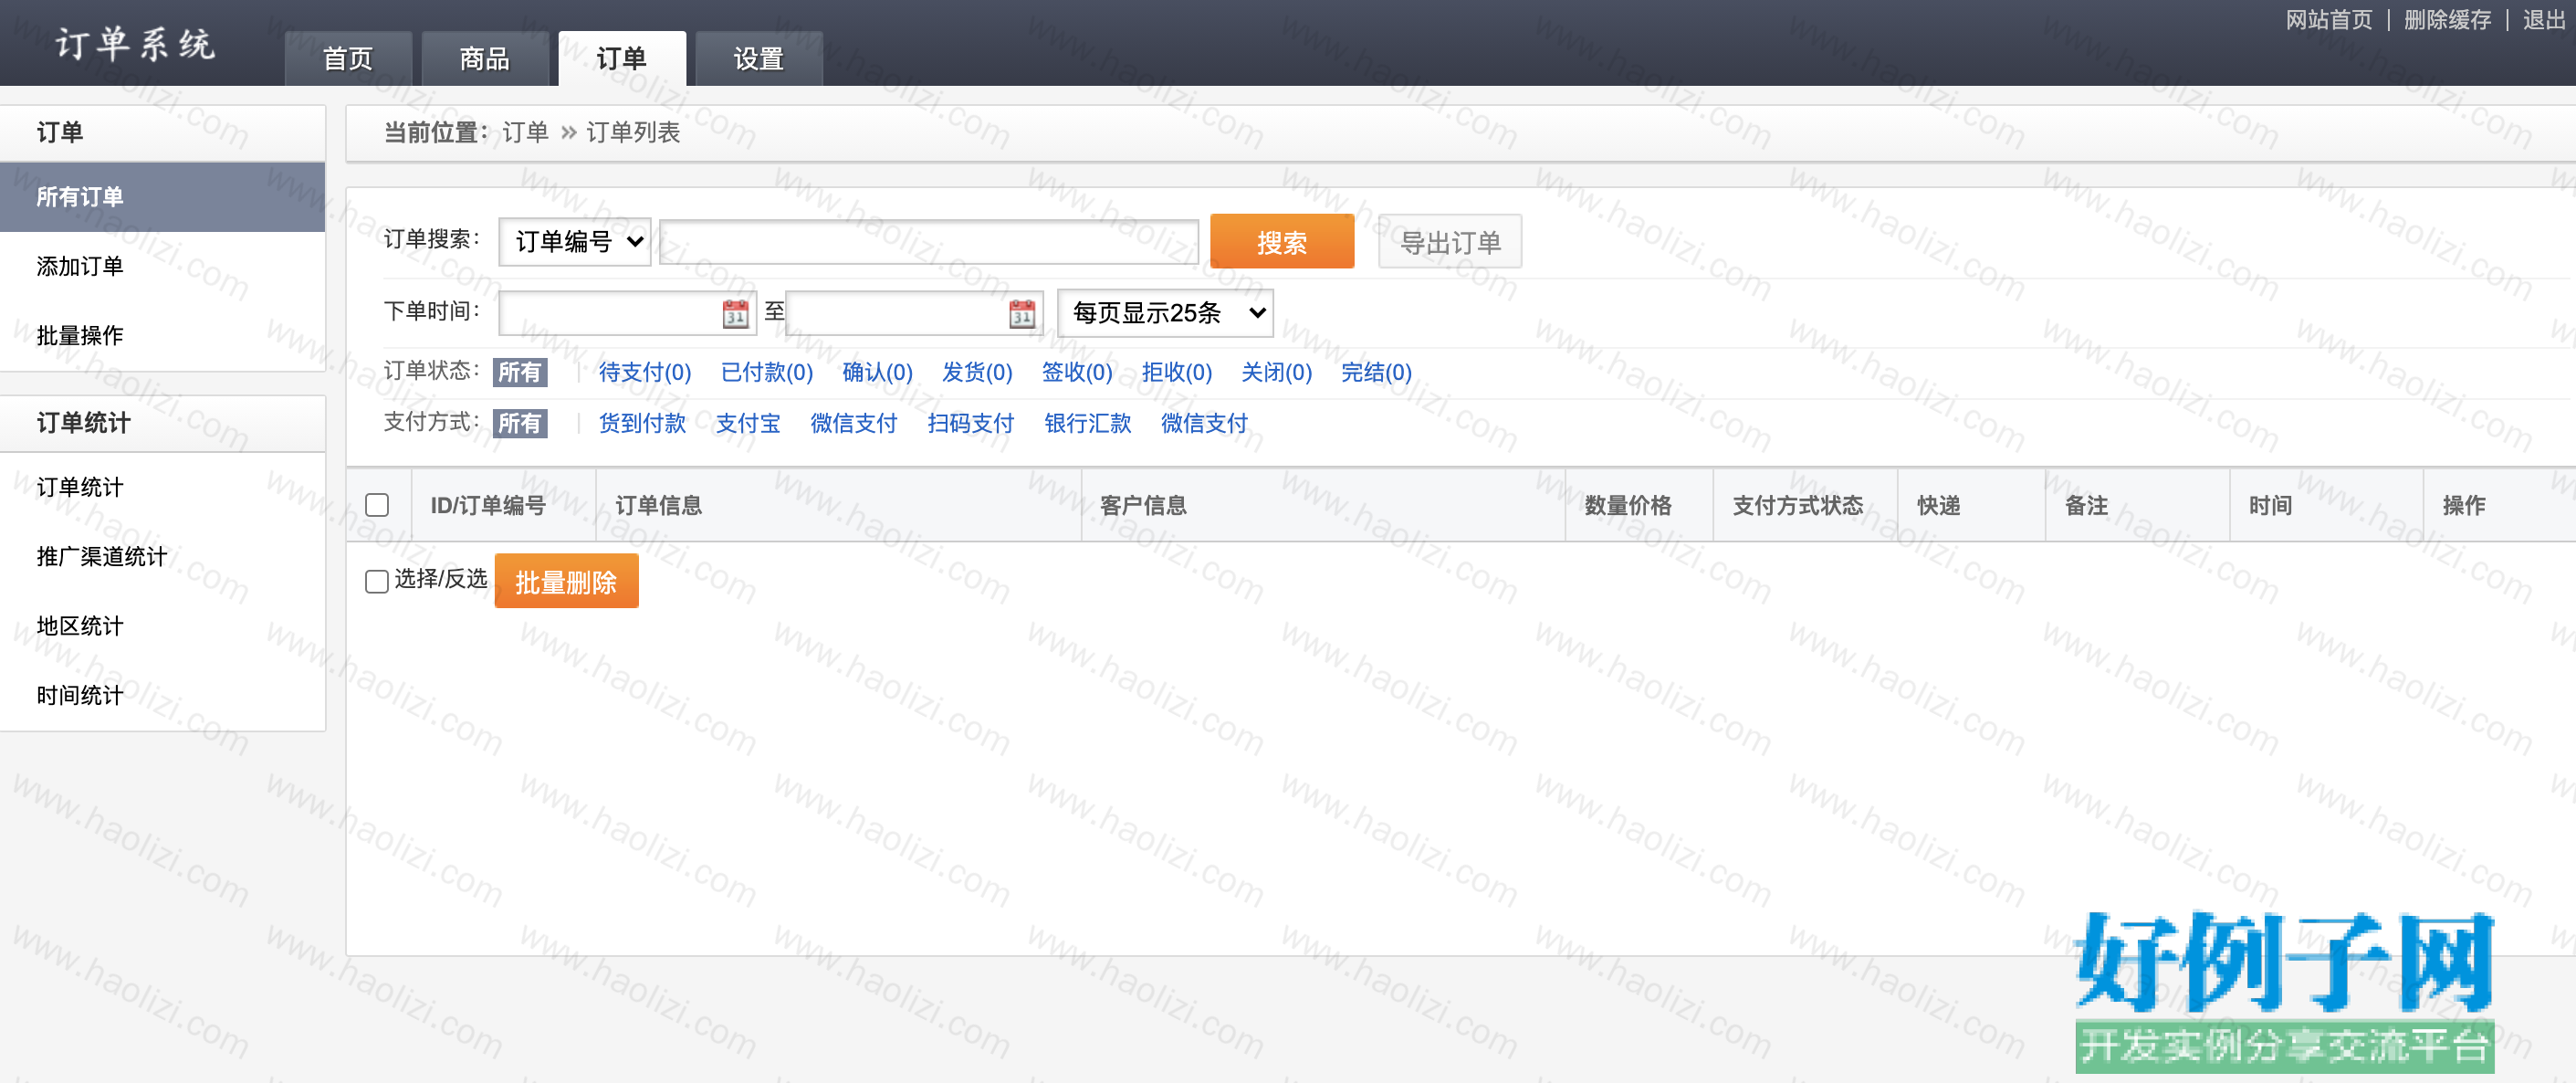Screen dimensions: 2576x1083
Task: Filter orders by 签收(0) status
Action: click(1077, 372)
